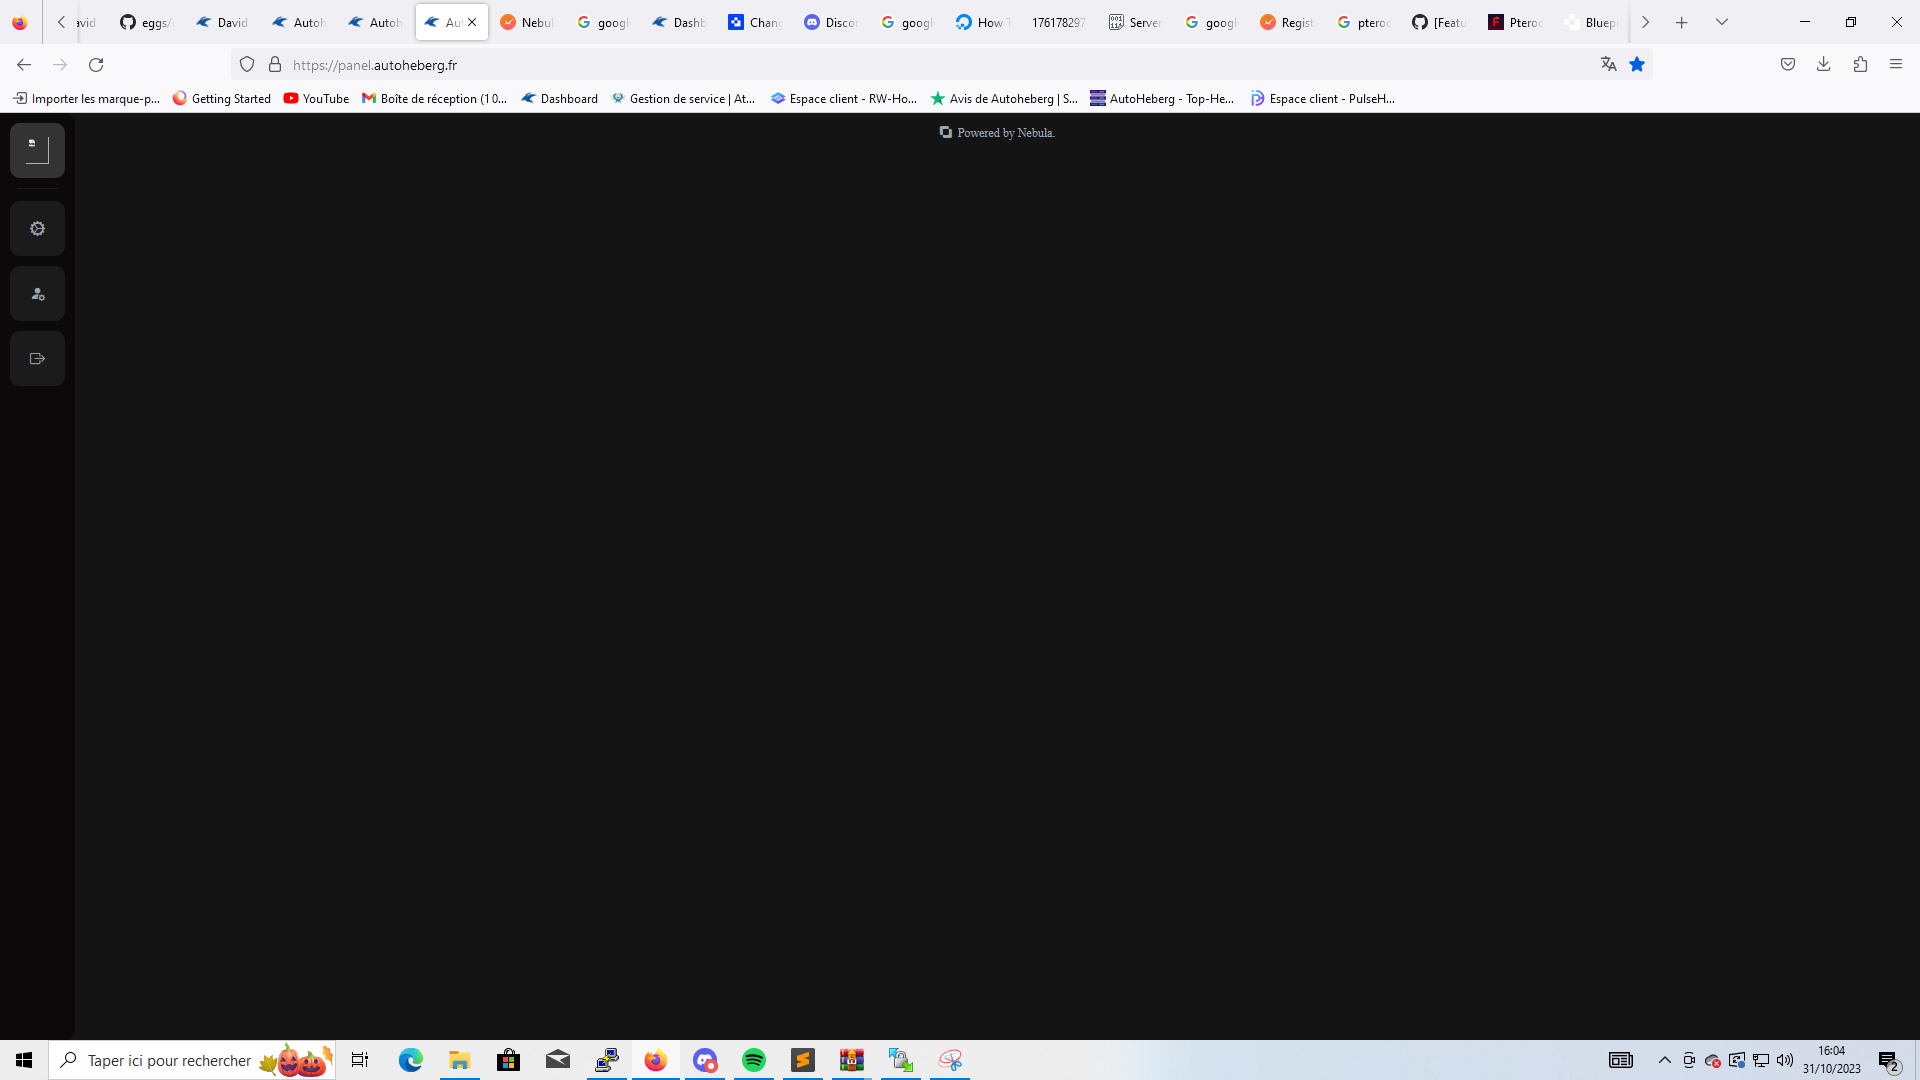Open Gestion de service bookmark
Image resolution: width=1920 pixels, height=1080 pixels.
[x=683, y=98]
